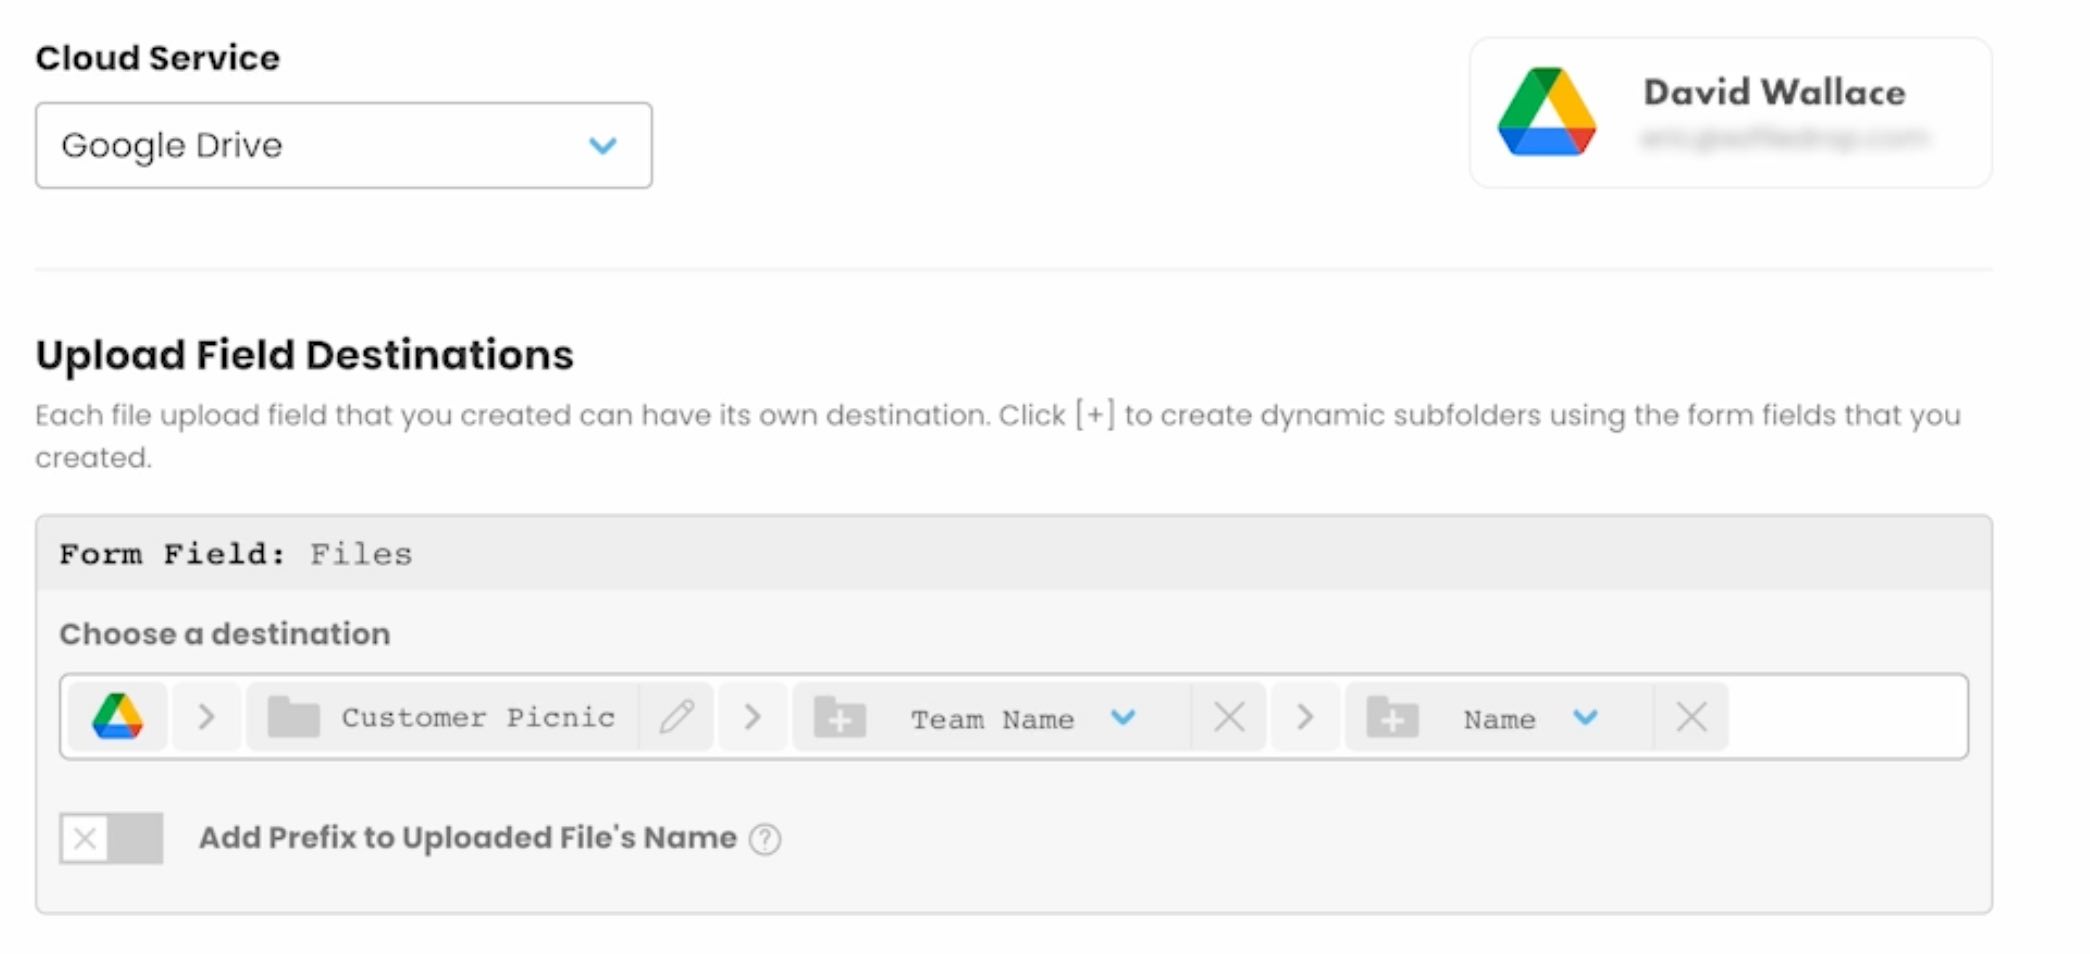Click the Add Prefix to Uploaded File's Name label
The width and height of the screenshot is (2090, 954).
(x=467, y=838)
